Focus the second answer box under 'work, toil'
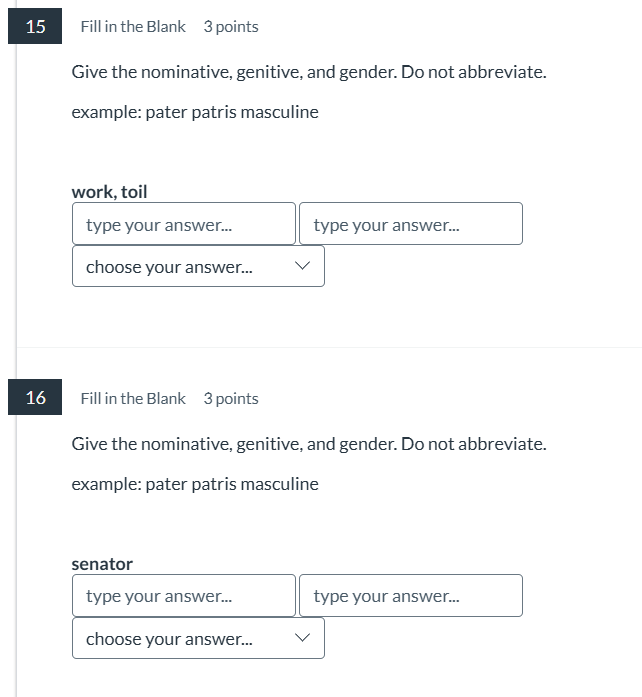 [411, 224]
